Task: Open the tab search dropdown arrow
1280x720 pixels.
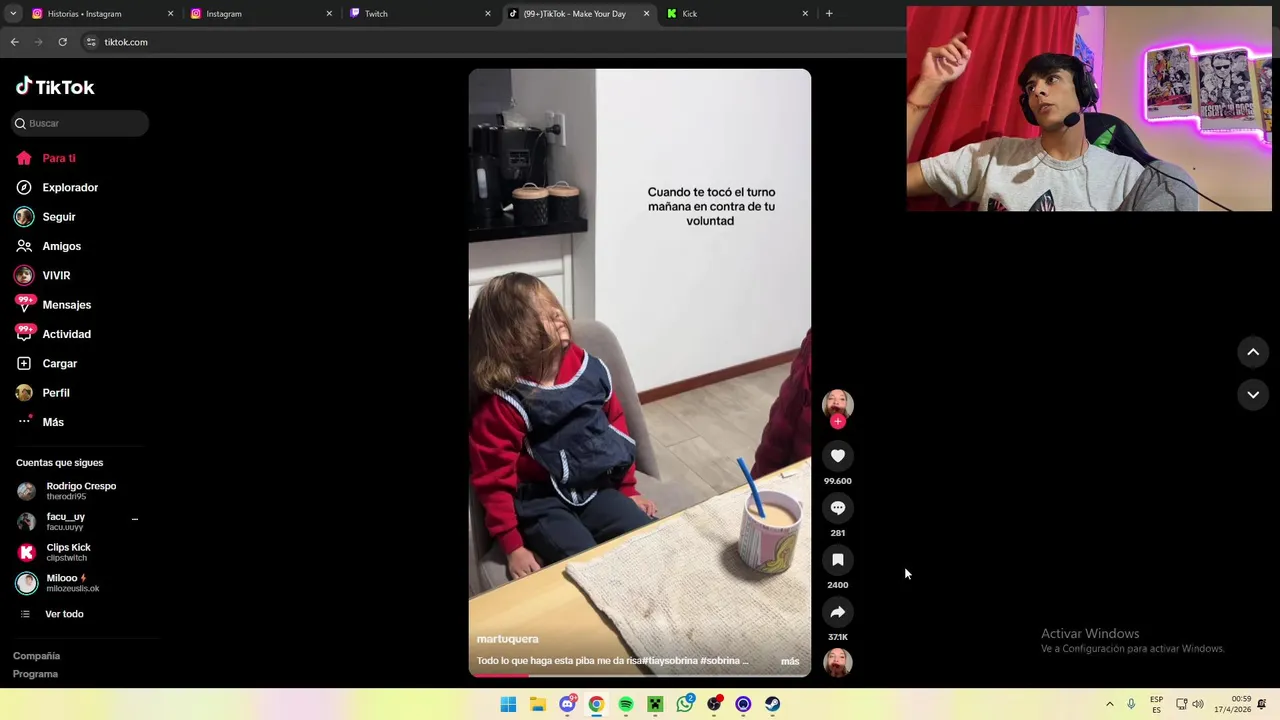Action: (x=13, y=14)
